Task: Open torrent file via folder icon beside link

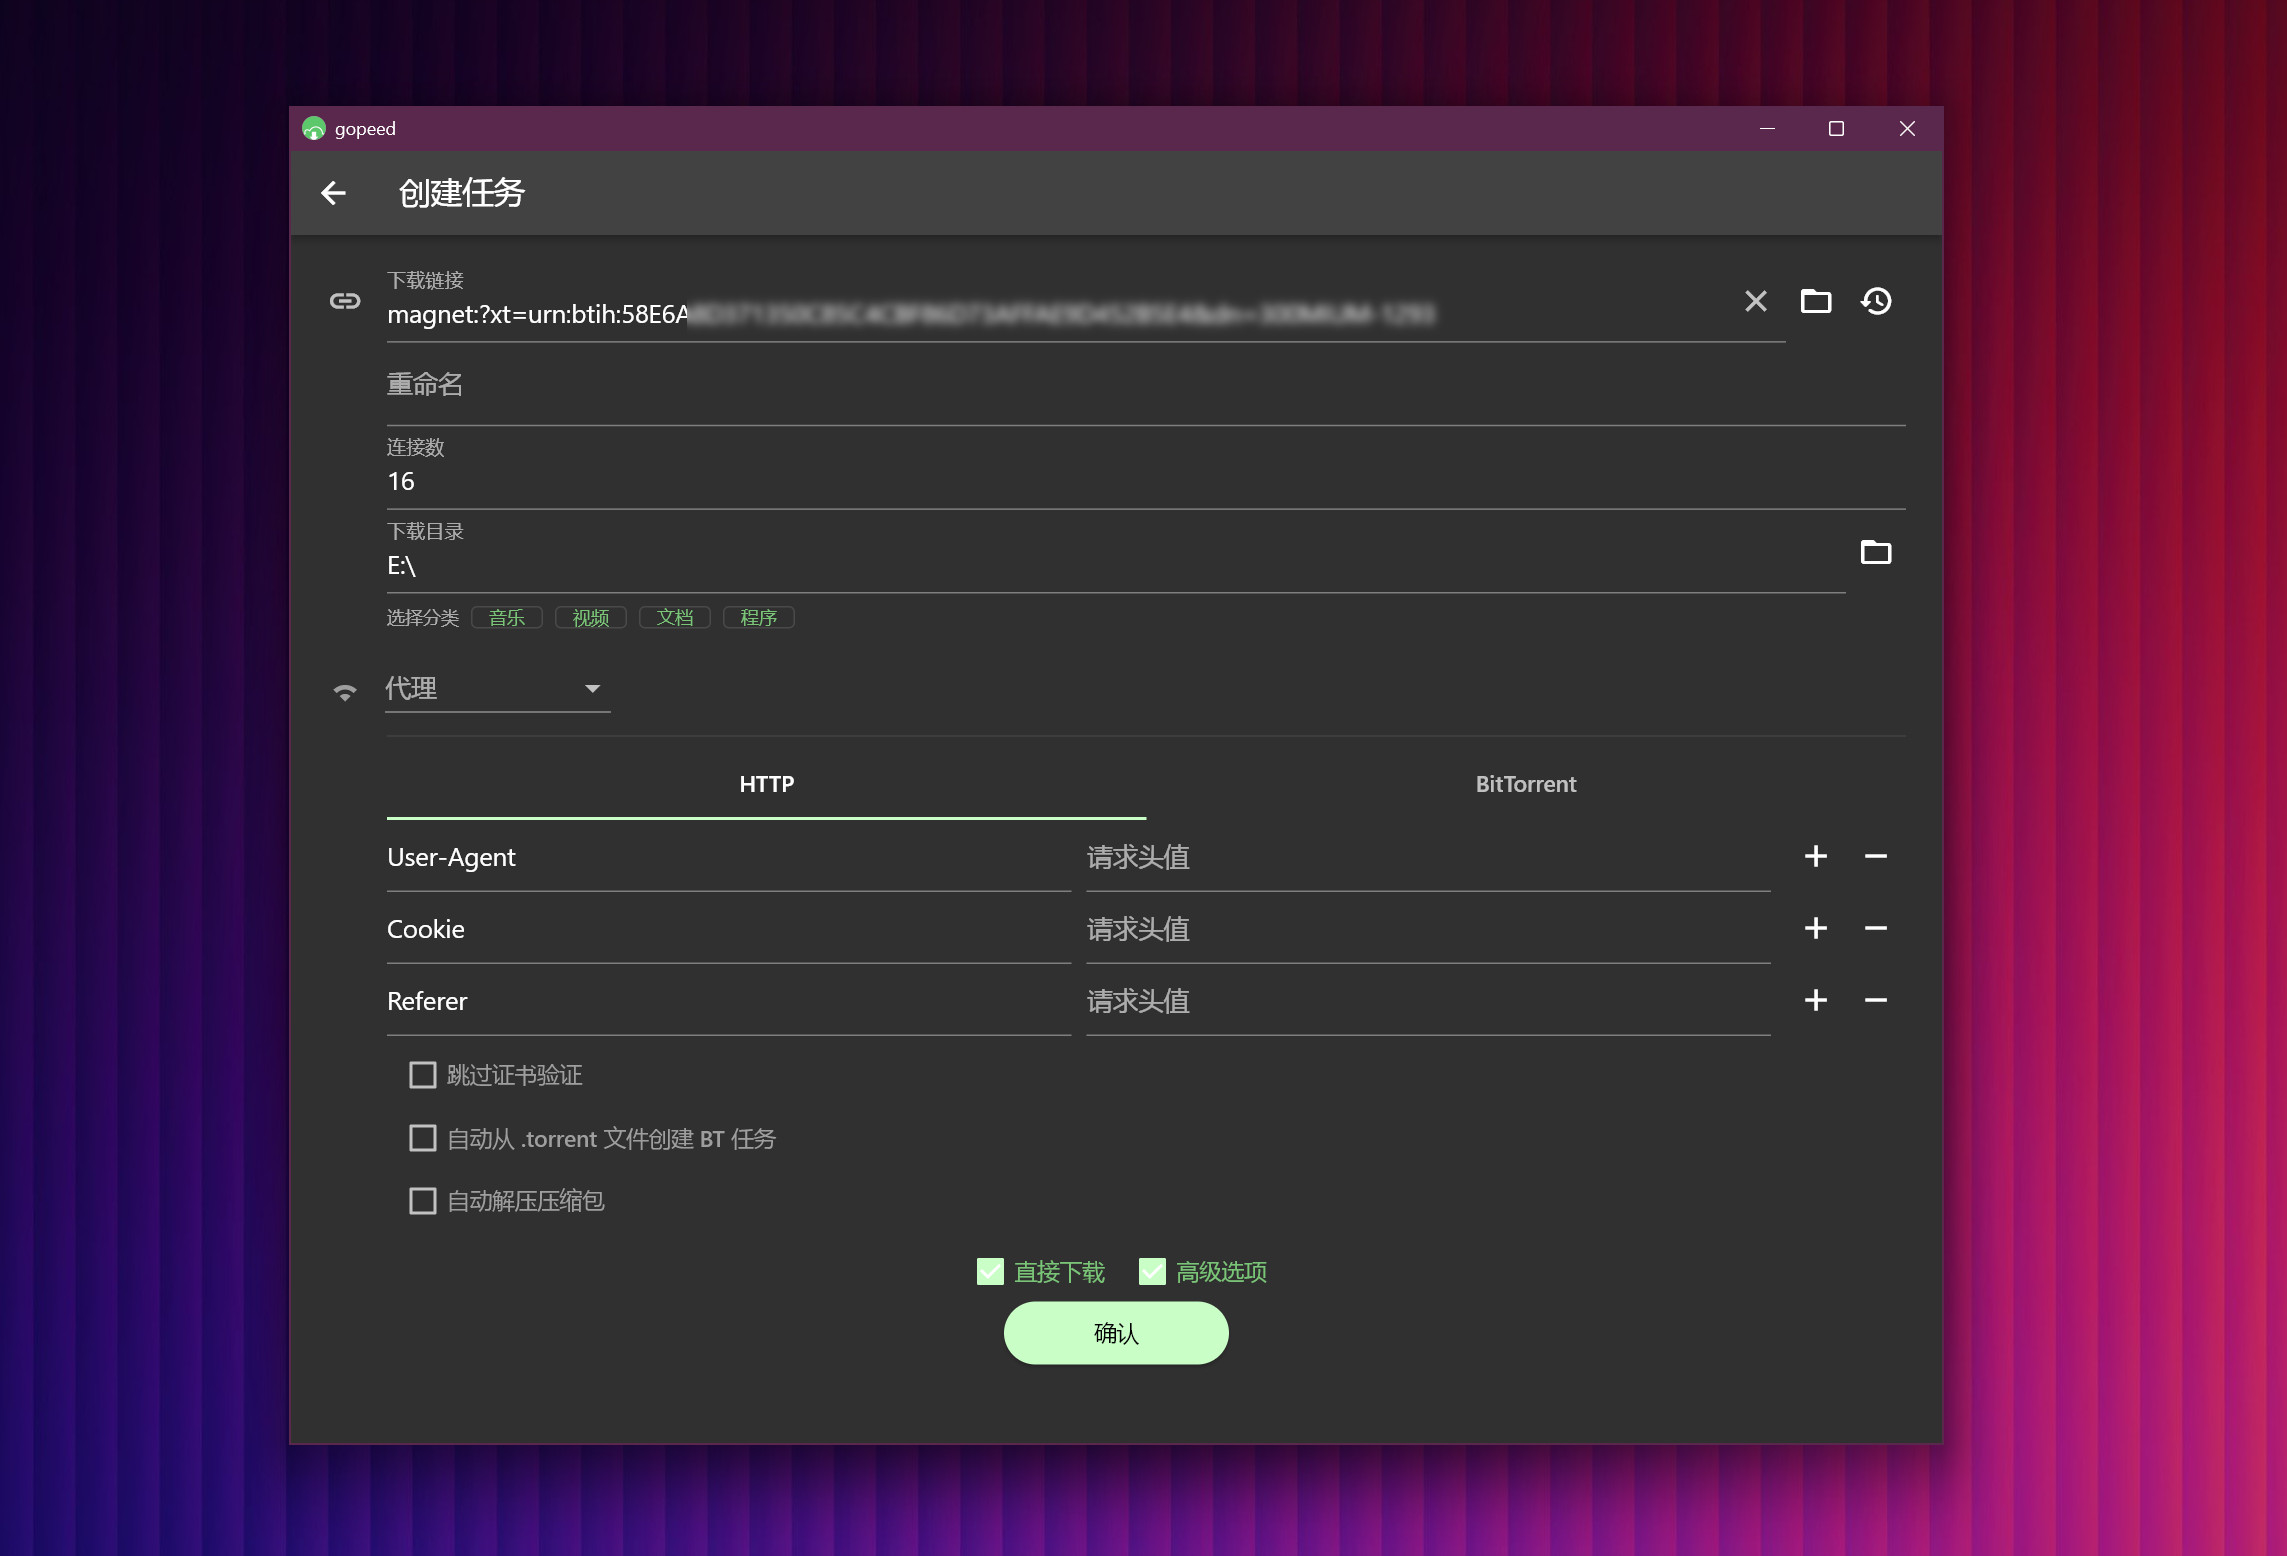Action: (1815, 301)
